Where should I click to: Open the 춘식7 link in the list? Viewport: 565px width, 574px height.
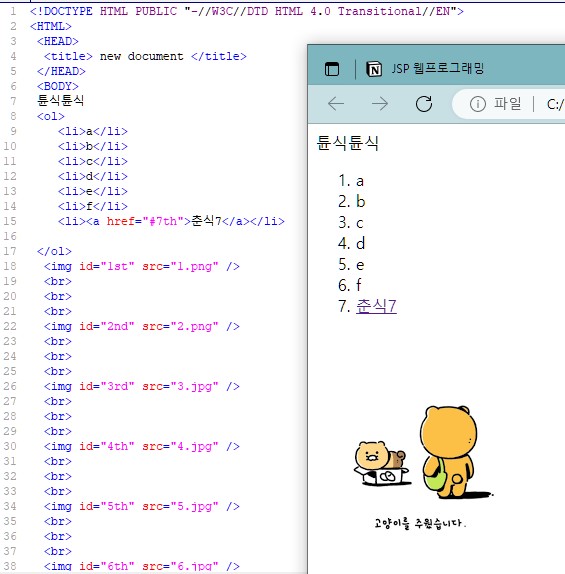click(376, 306)
